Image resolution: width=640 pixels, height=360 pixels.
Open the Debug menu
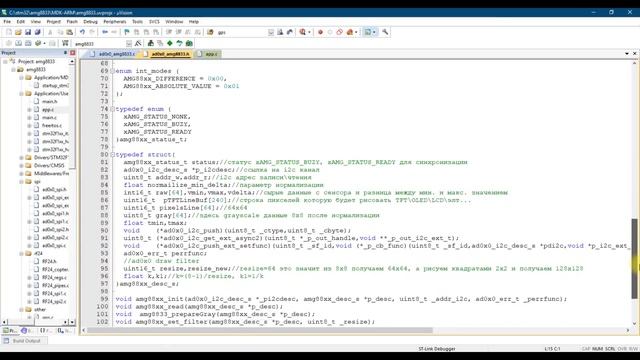pyautogui.click(x=90, y=22)
